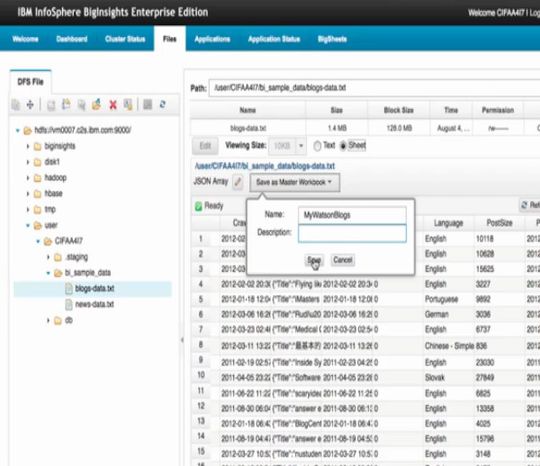Collapse the user folder arrow
540x466 pixels.
point(28,226)
